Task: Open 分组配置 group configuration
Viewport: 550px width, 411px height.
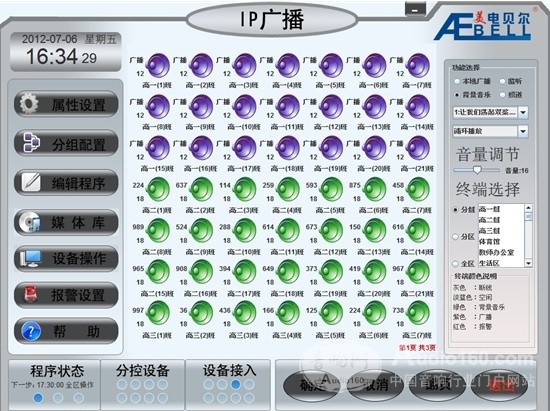Action: [66, 143]
